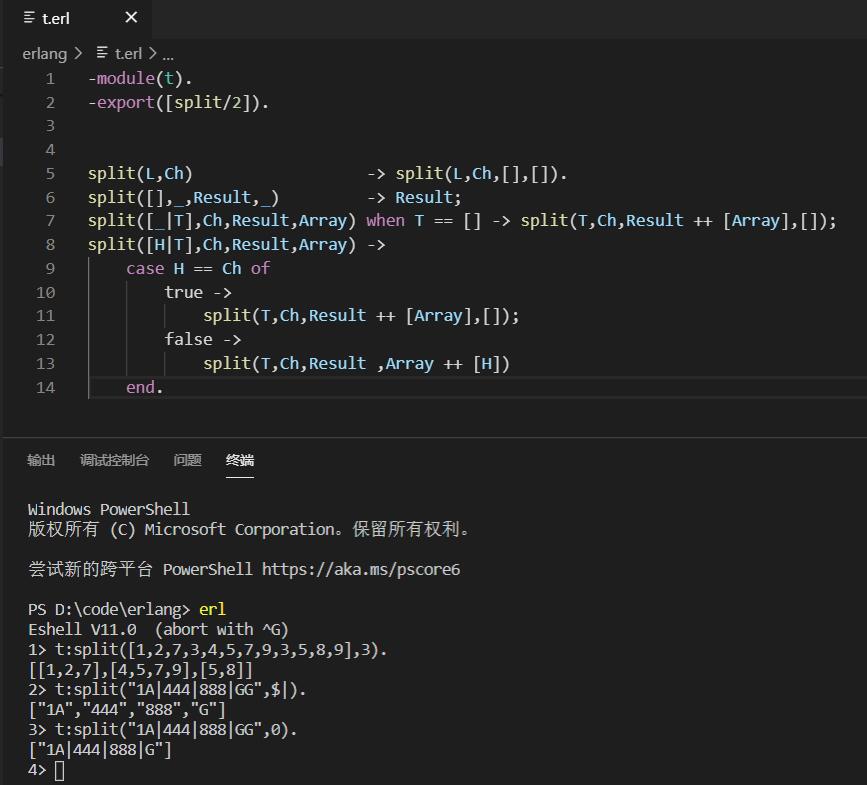Close the t.erl editor tab
Image resolution: width=867 pixels, height=785 pixels.
click(x=133, y=18)
